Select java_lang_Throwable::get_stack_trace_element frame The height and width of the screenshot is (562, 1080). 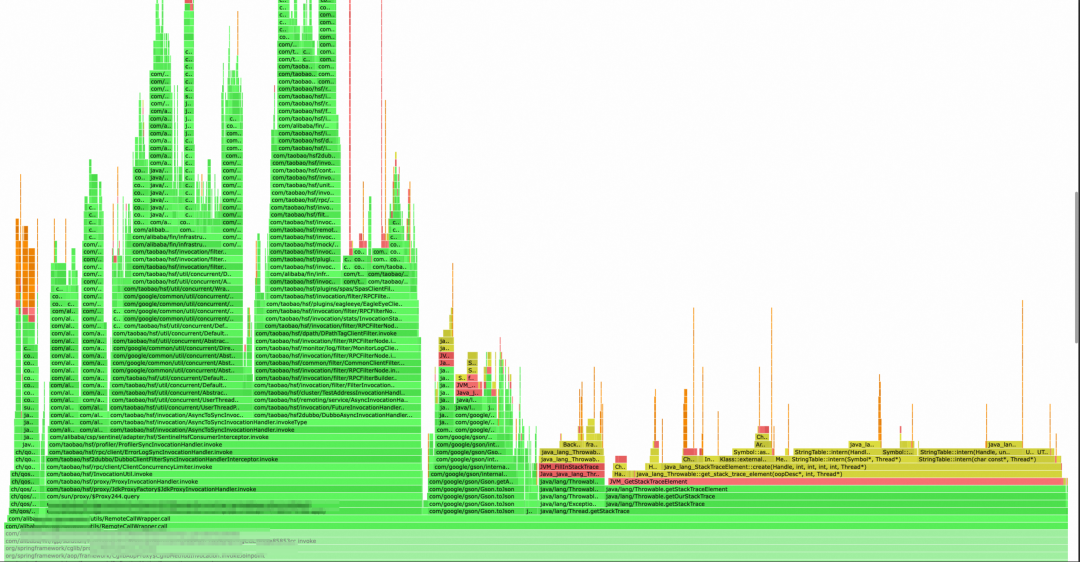(x=847, y=474)
